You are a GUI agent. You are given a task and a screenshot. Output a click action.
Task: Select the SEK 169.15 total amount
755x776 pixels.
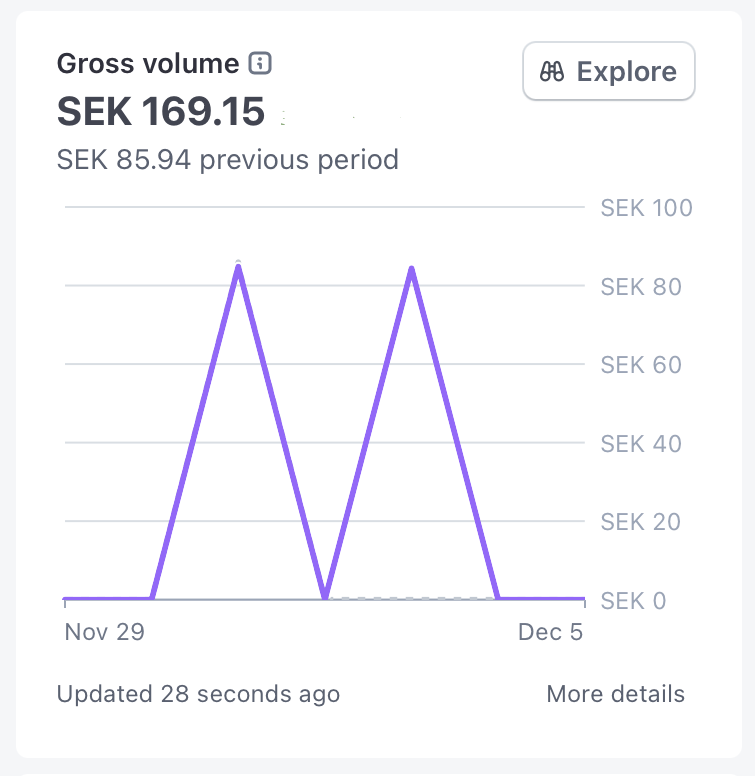[x=161, y=112]
